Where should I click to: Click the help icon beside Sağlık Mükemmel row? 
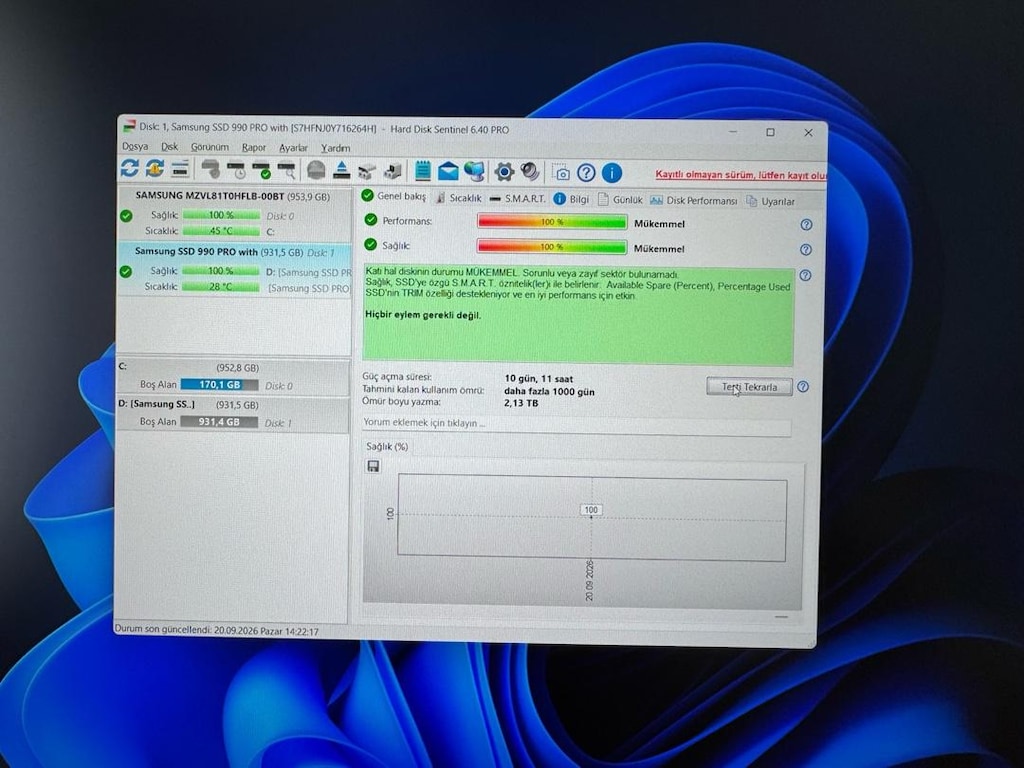point(806,249)
